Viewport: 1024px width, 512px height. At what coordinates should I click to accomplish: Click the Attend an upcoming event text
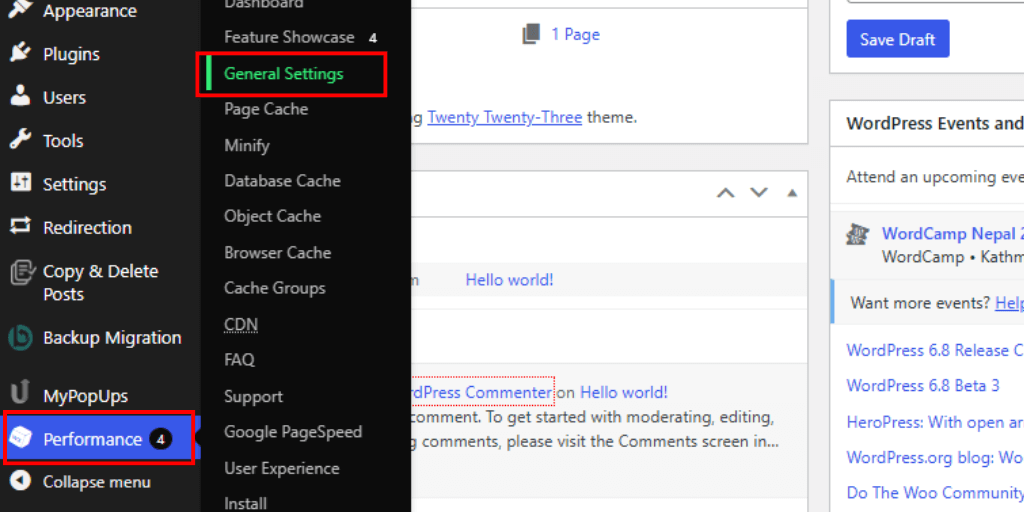coord(935,177)
